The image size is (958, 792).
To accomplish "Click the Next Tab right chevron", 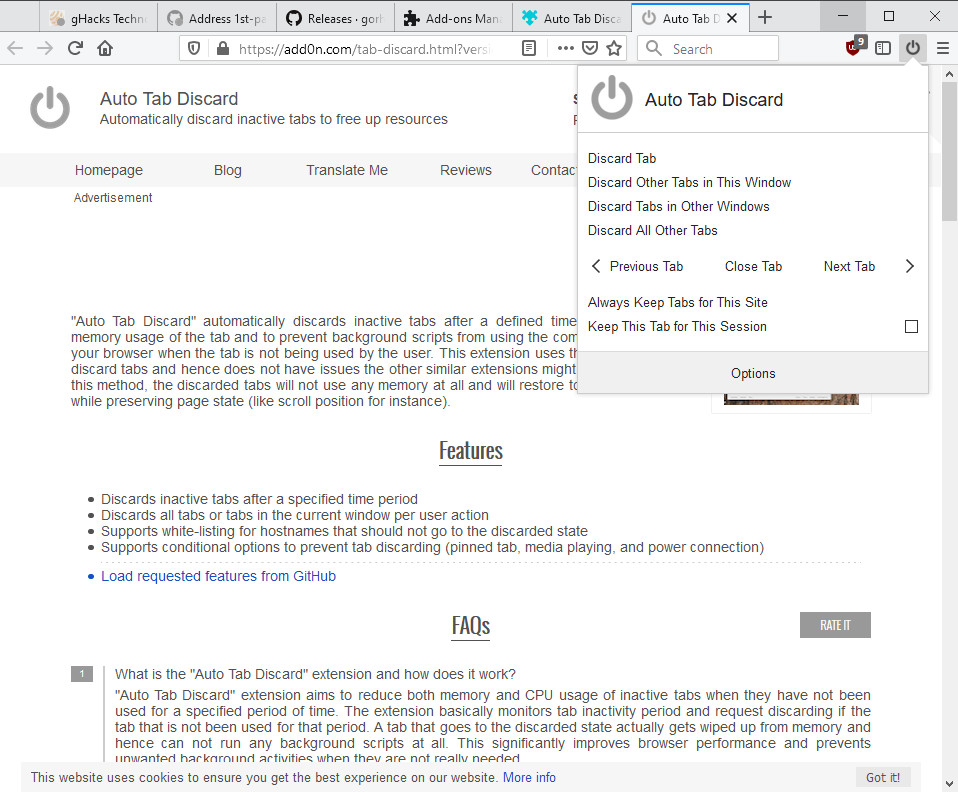I will pos(909,266).
